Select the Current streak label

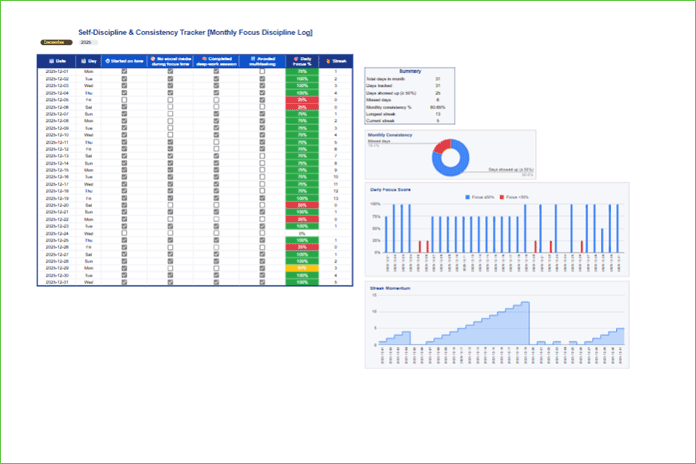[x=380, y=121]
